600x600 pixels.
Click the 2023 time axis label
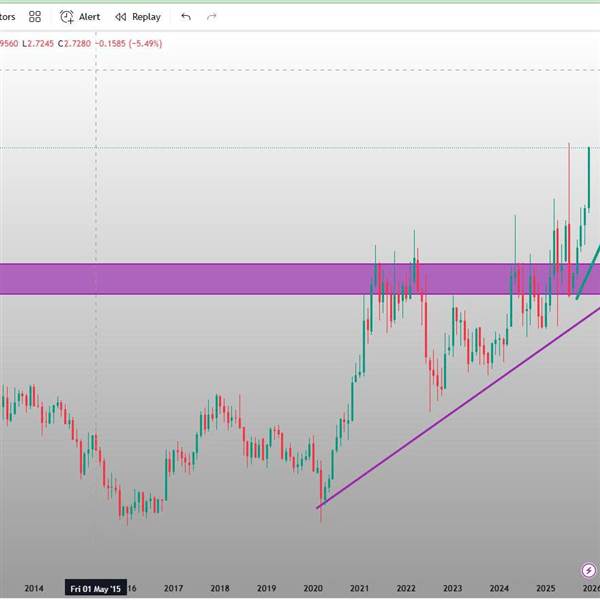point(453,588)
